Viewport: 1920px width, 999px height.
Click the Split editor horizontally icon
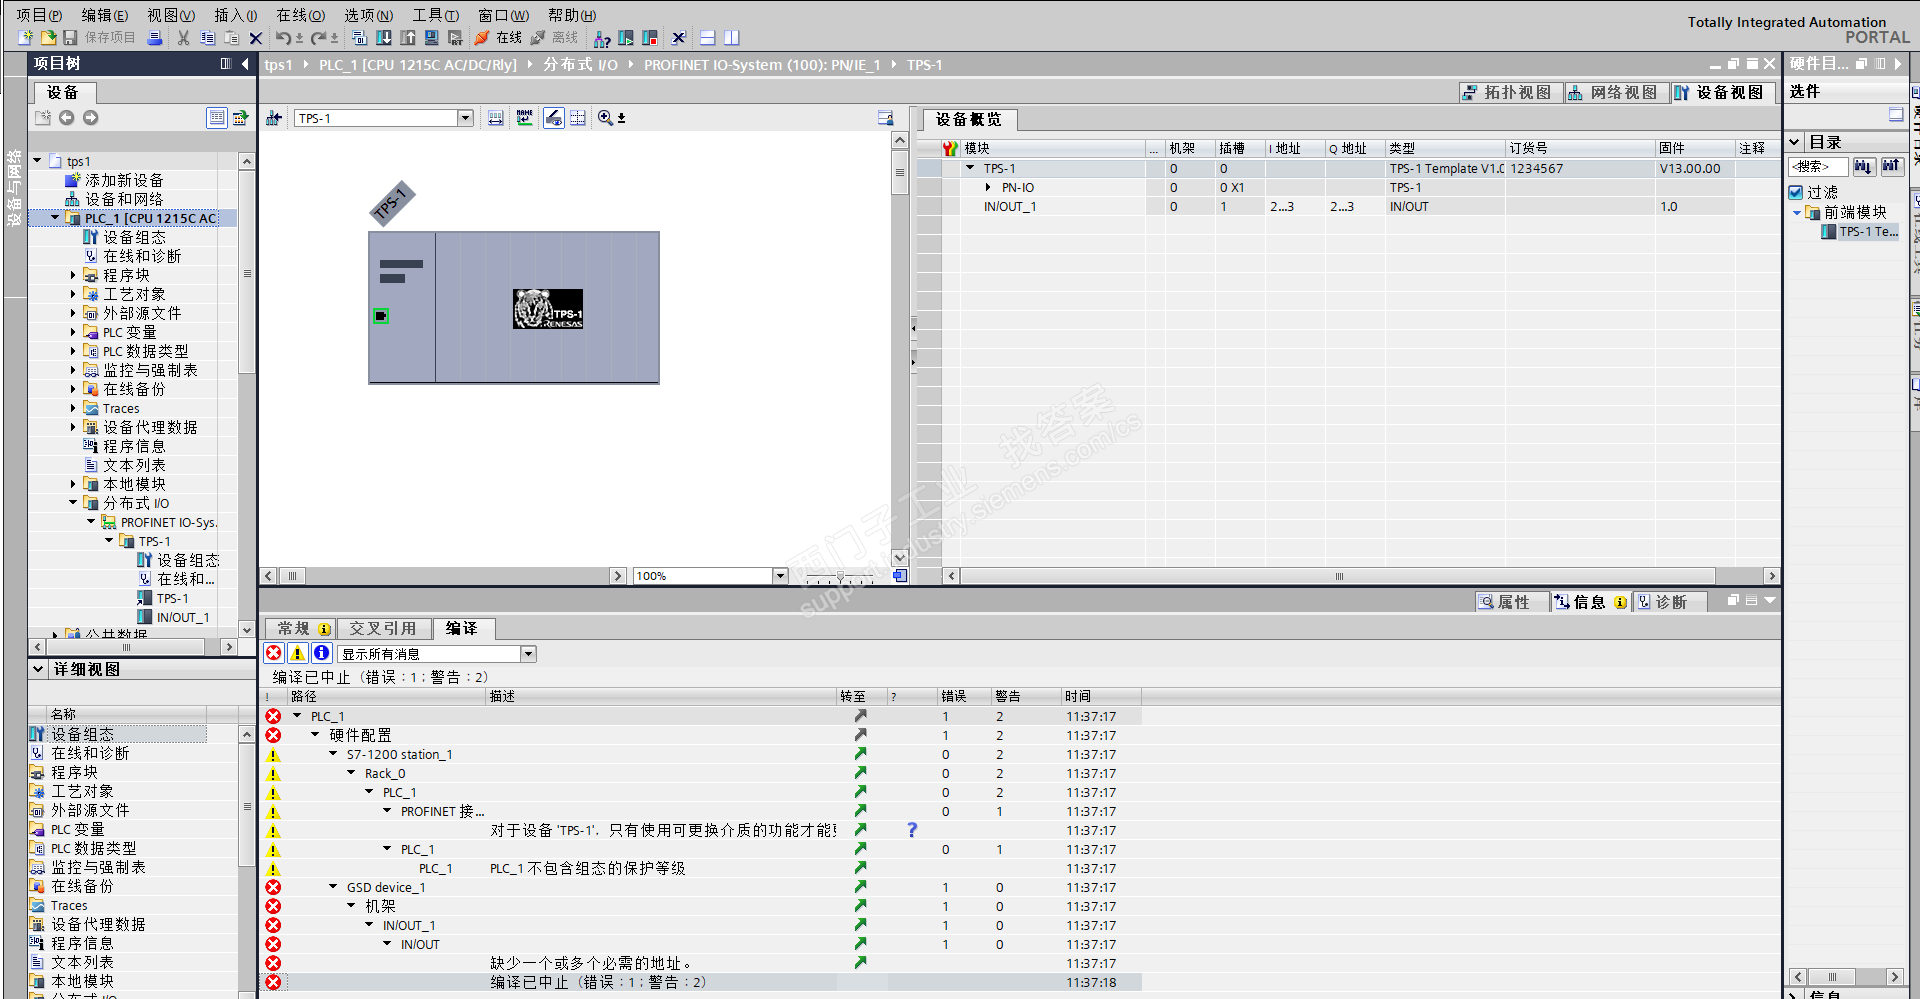pyautogui.click(x=707, y=38)
